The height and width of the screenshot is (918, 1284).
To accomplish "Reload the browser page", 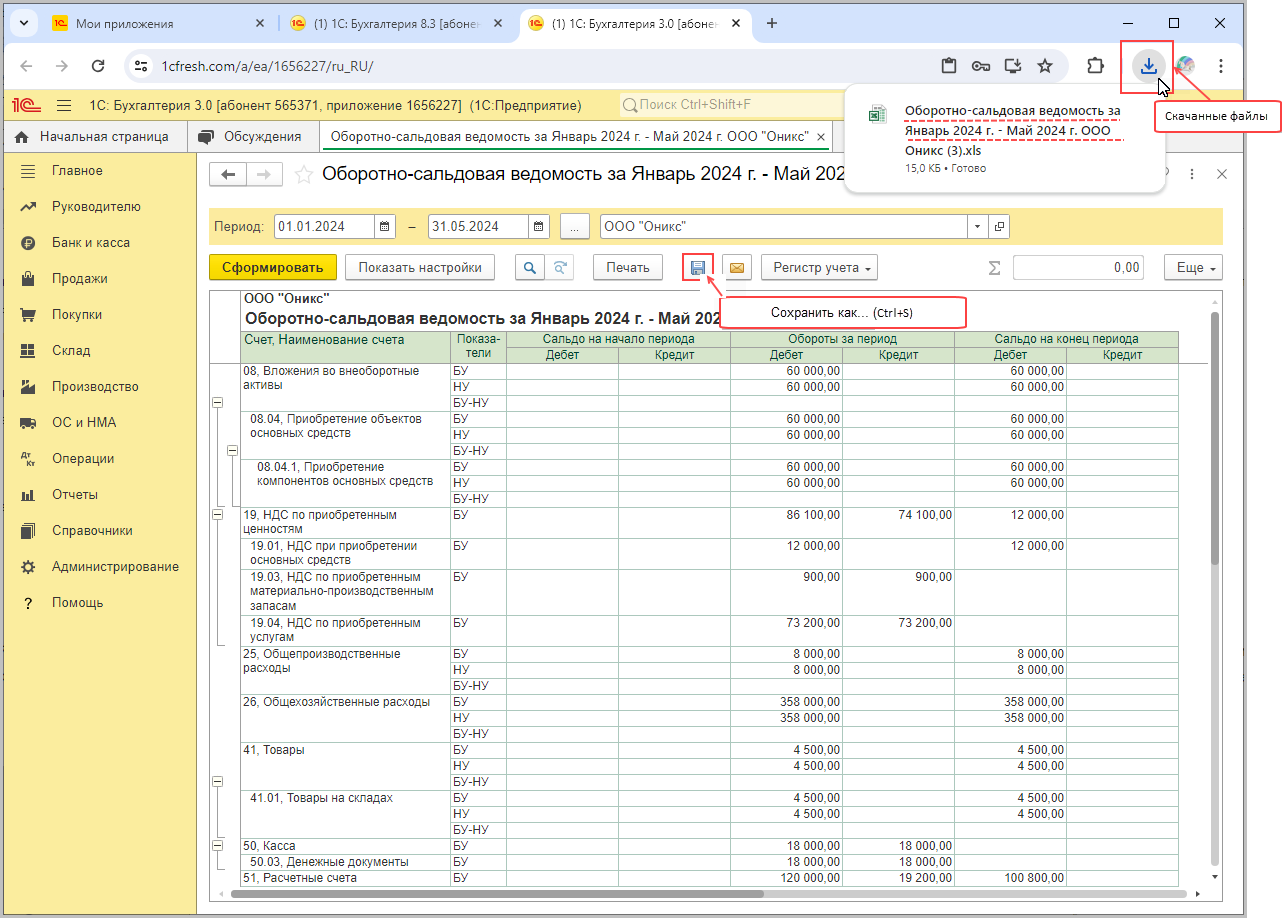I will 98,66.
